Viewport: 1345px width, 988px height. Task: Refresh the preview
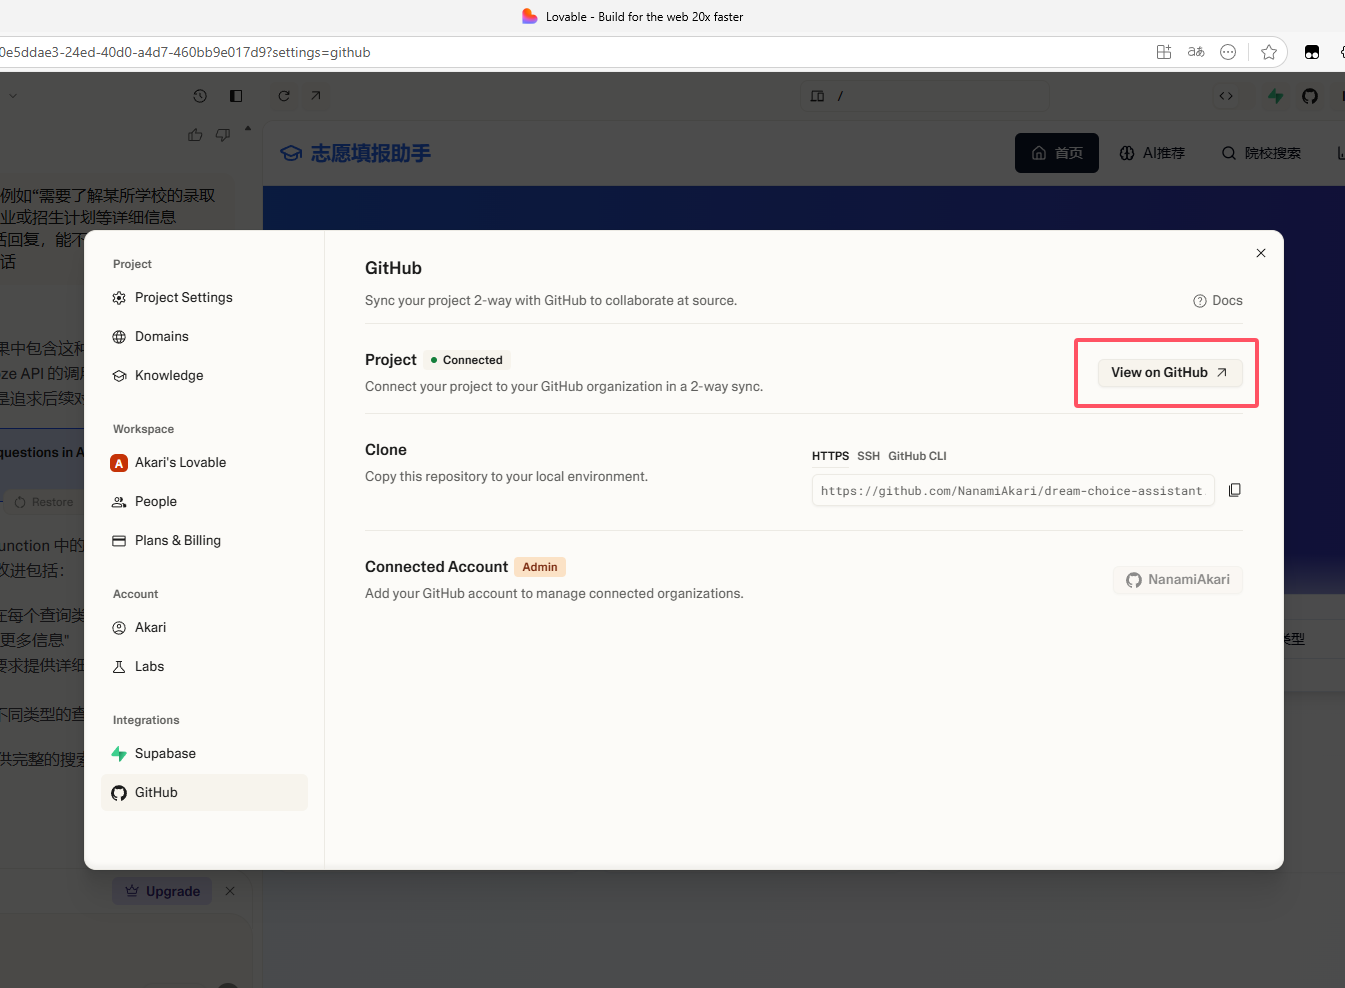tap(284, 96)
